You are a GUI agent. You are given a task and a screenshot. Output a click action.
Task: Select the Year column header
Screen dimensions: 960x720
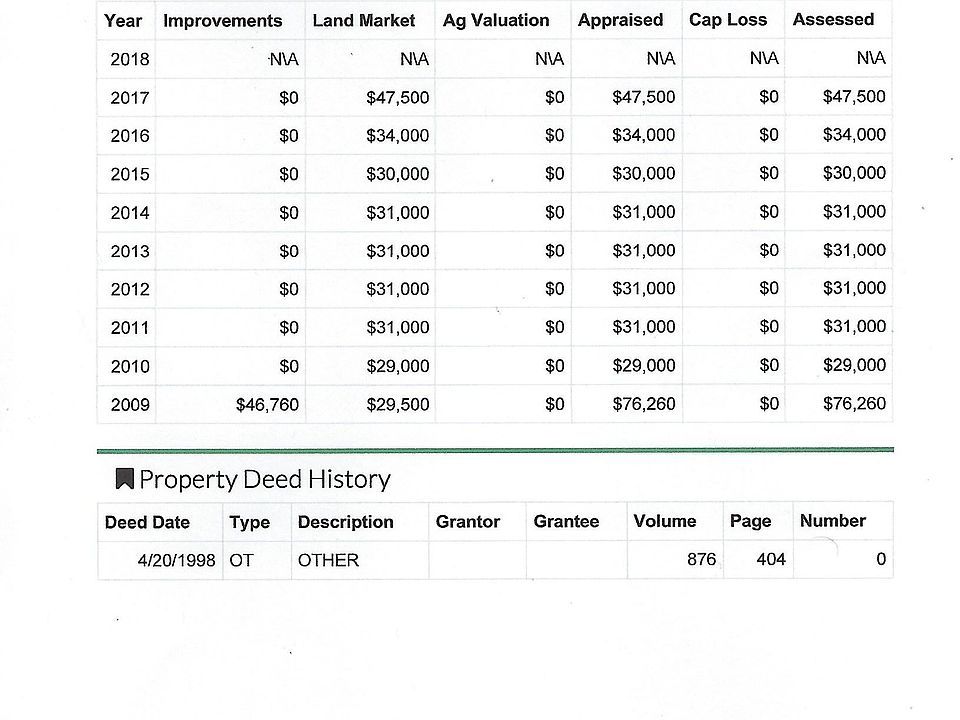(123, 21)
